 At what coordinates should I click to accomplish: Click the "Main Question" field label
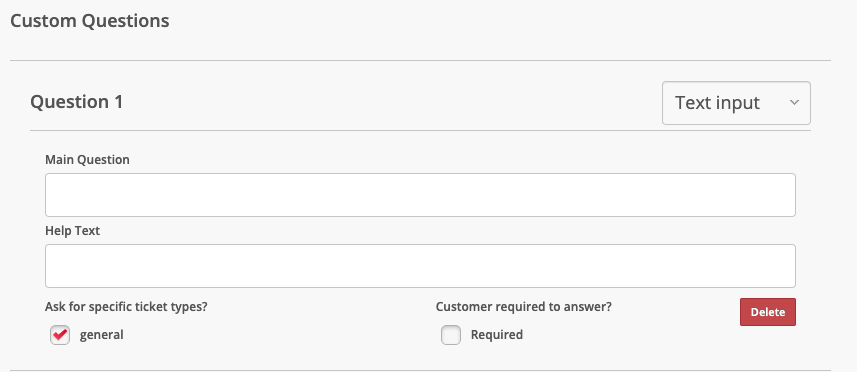87,160
